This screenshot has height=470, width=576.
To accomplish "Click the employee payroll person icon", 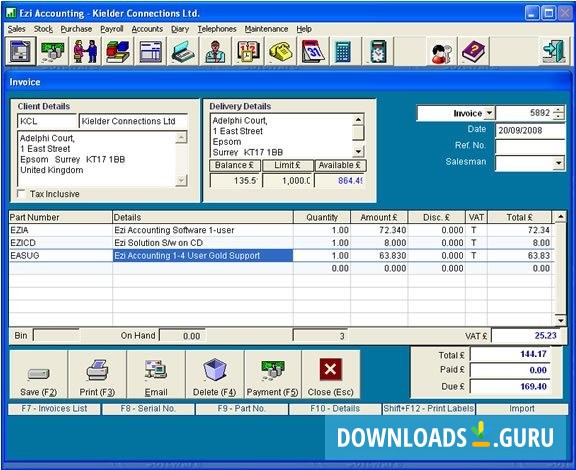I will [x=215, y=51].
